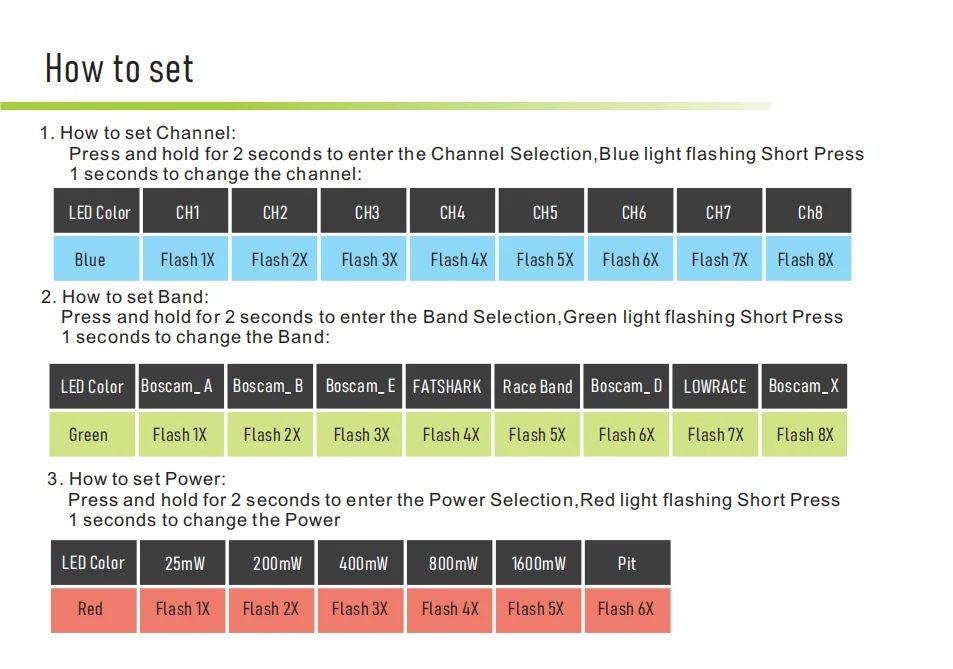This screenshot has height=669, width=953.
Task: Select the Ch8 channel header cell
Action: [x=808, y=211]
